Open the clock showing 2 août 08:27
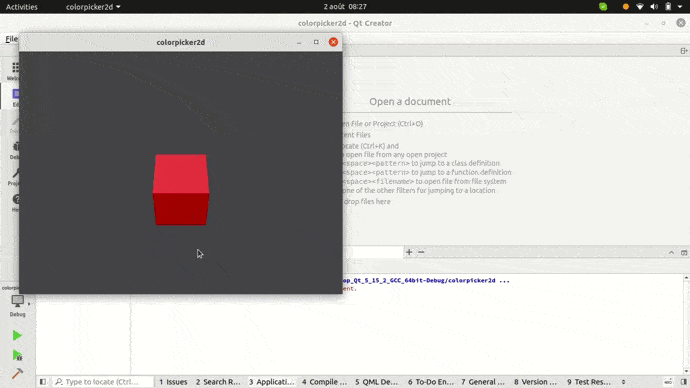 tap(345, 7)
